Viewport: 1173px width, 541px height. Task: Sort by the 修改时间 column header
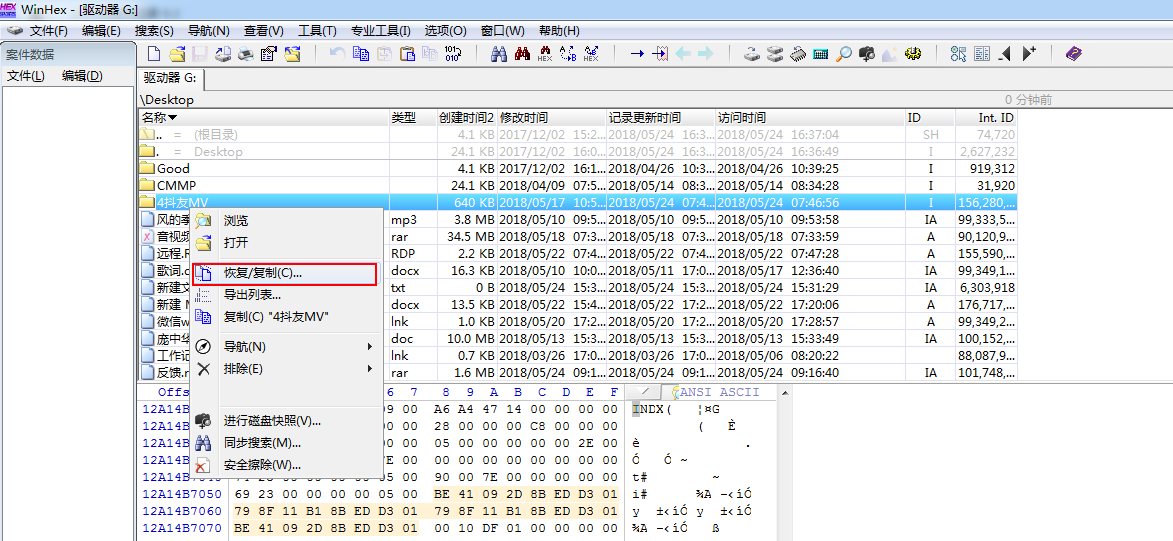551,118
